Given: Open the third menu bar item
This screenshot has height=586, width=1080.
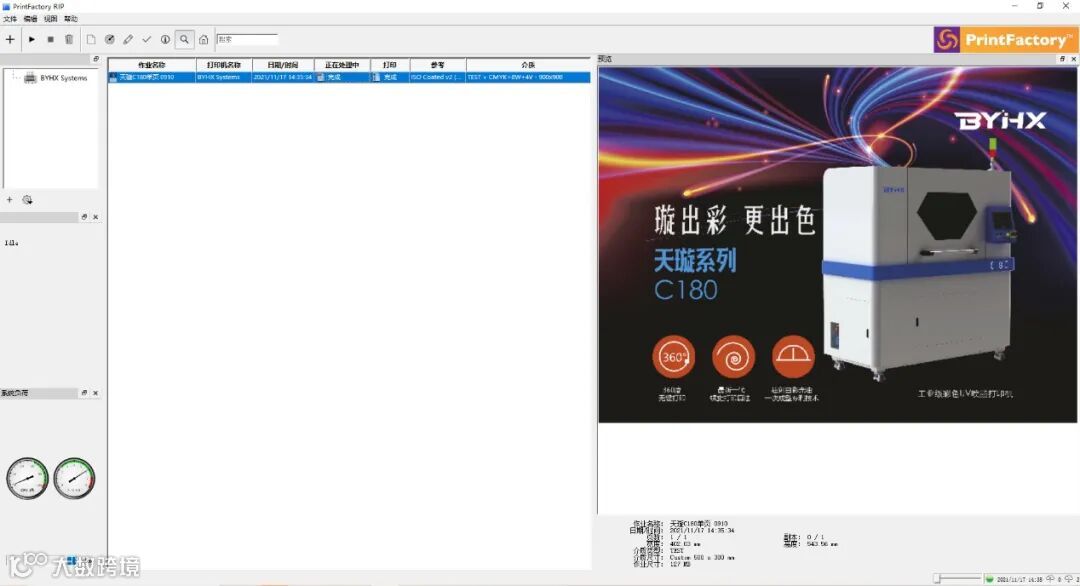Looking at the screenshot, I should coord(50,19).
